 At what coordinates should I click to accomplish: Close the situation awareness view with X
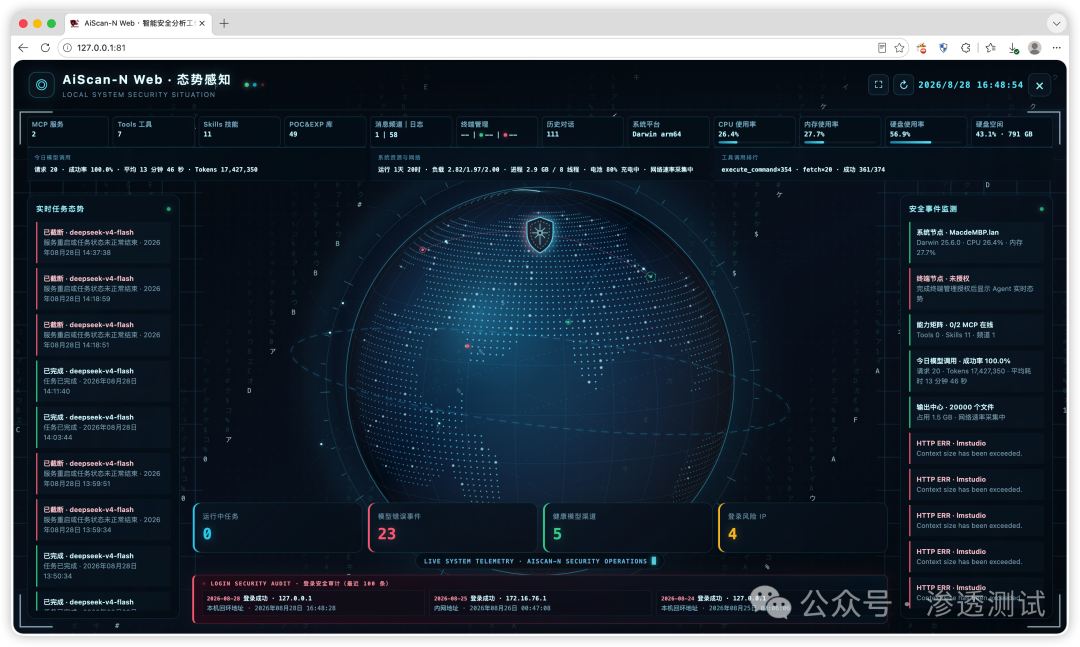point(1039,85)
